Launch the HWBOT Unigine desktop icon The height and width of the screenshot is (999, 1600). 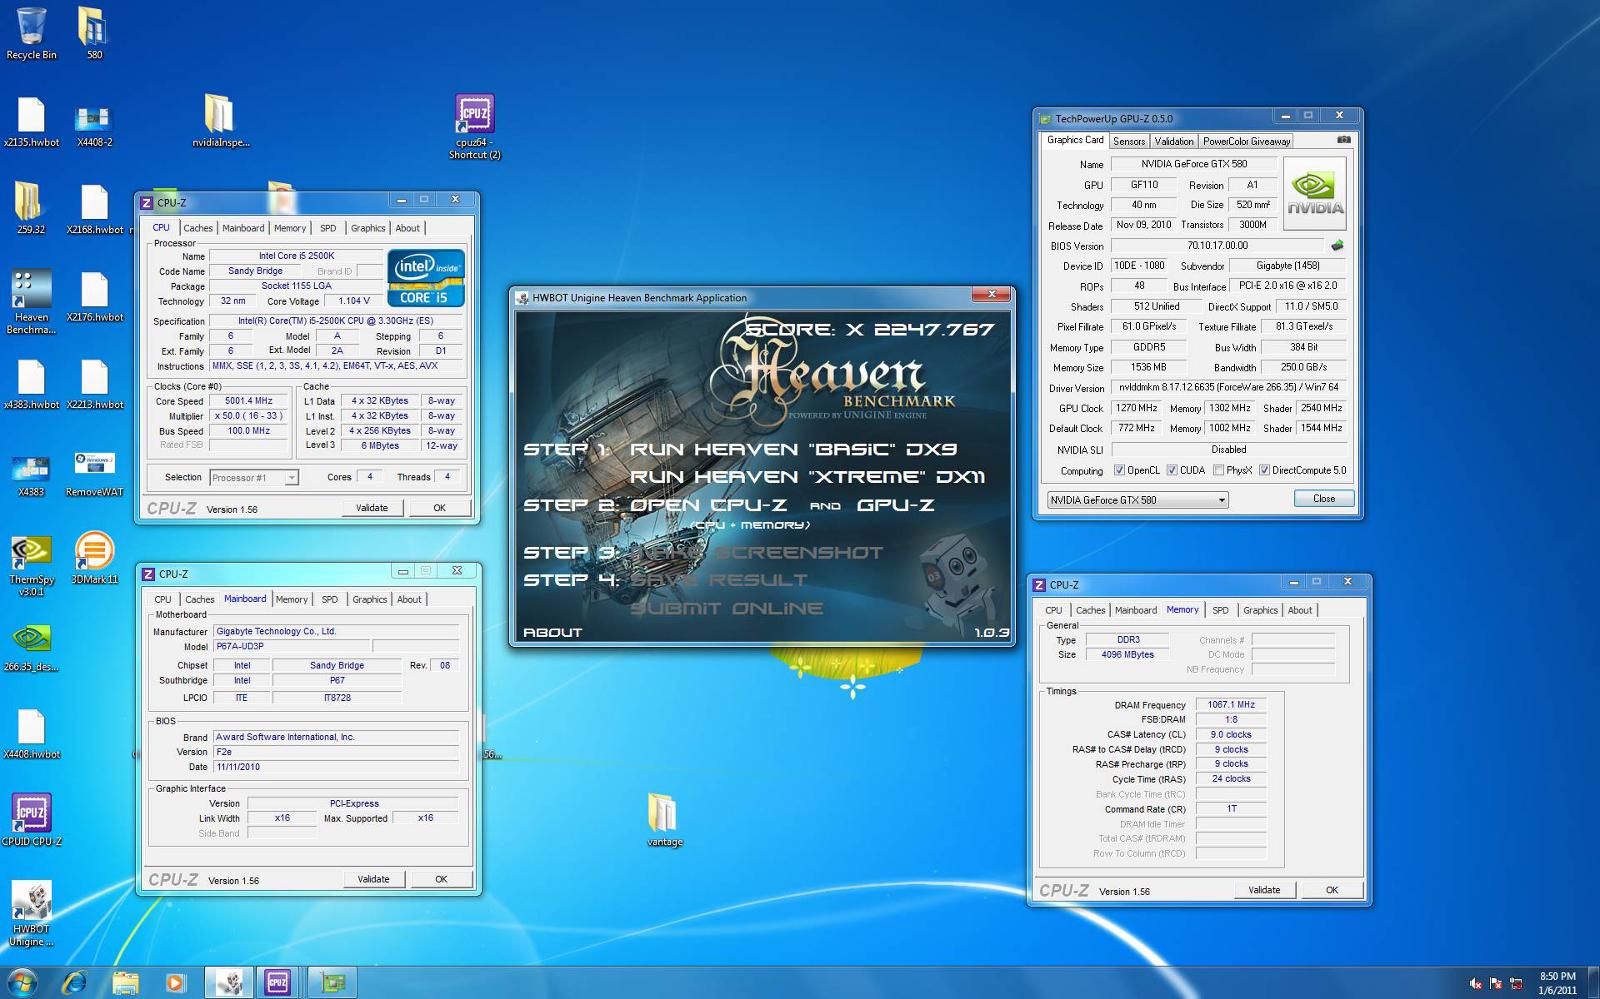pyautogui.click(x=31, y=913)
